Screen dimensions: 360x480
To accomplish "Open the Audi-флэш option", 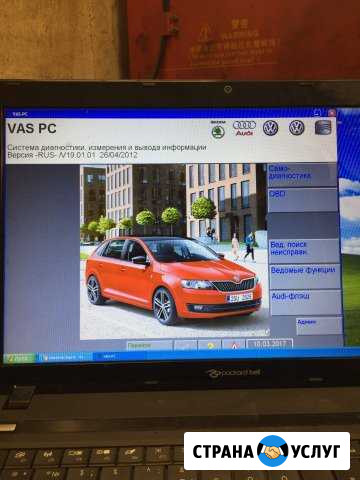I will [306, 303].
